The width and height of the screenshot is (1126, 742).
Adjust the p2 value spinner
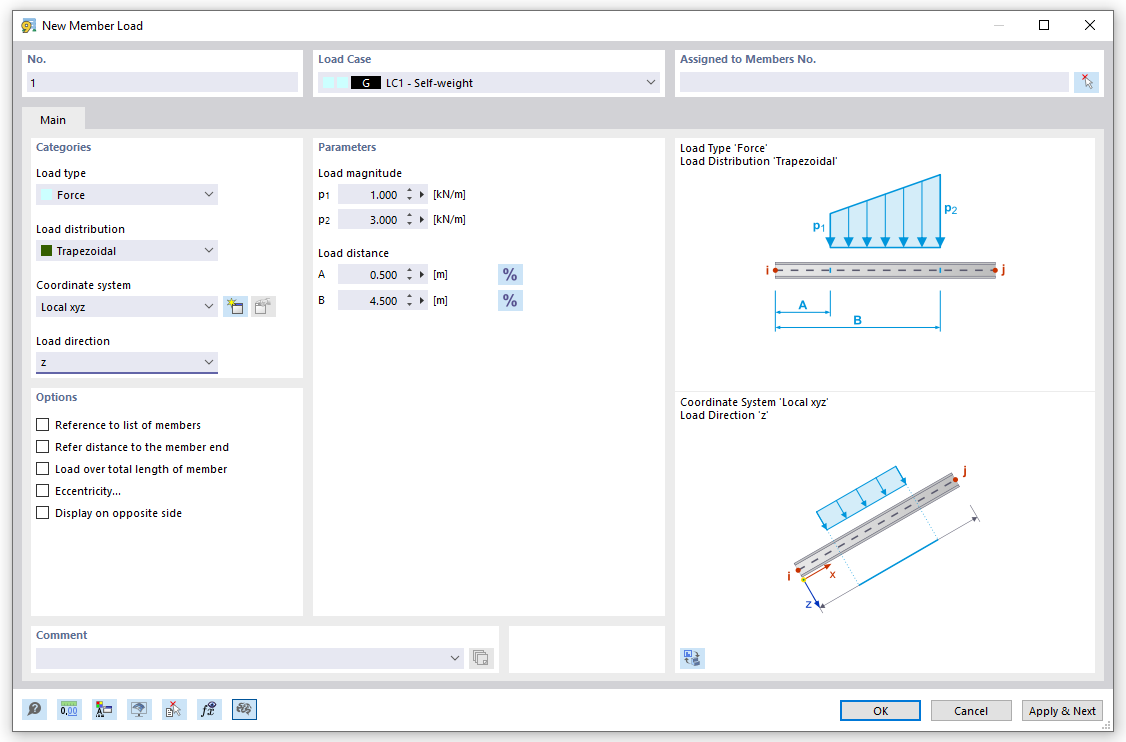409,220
